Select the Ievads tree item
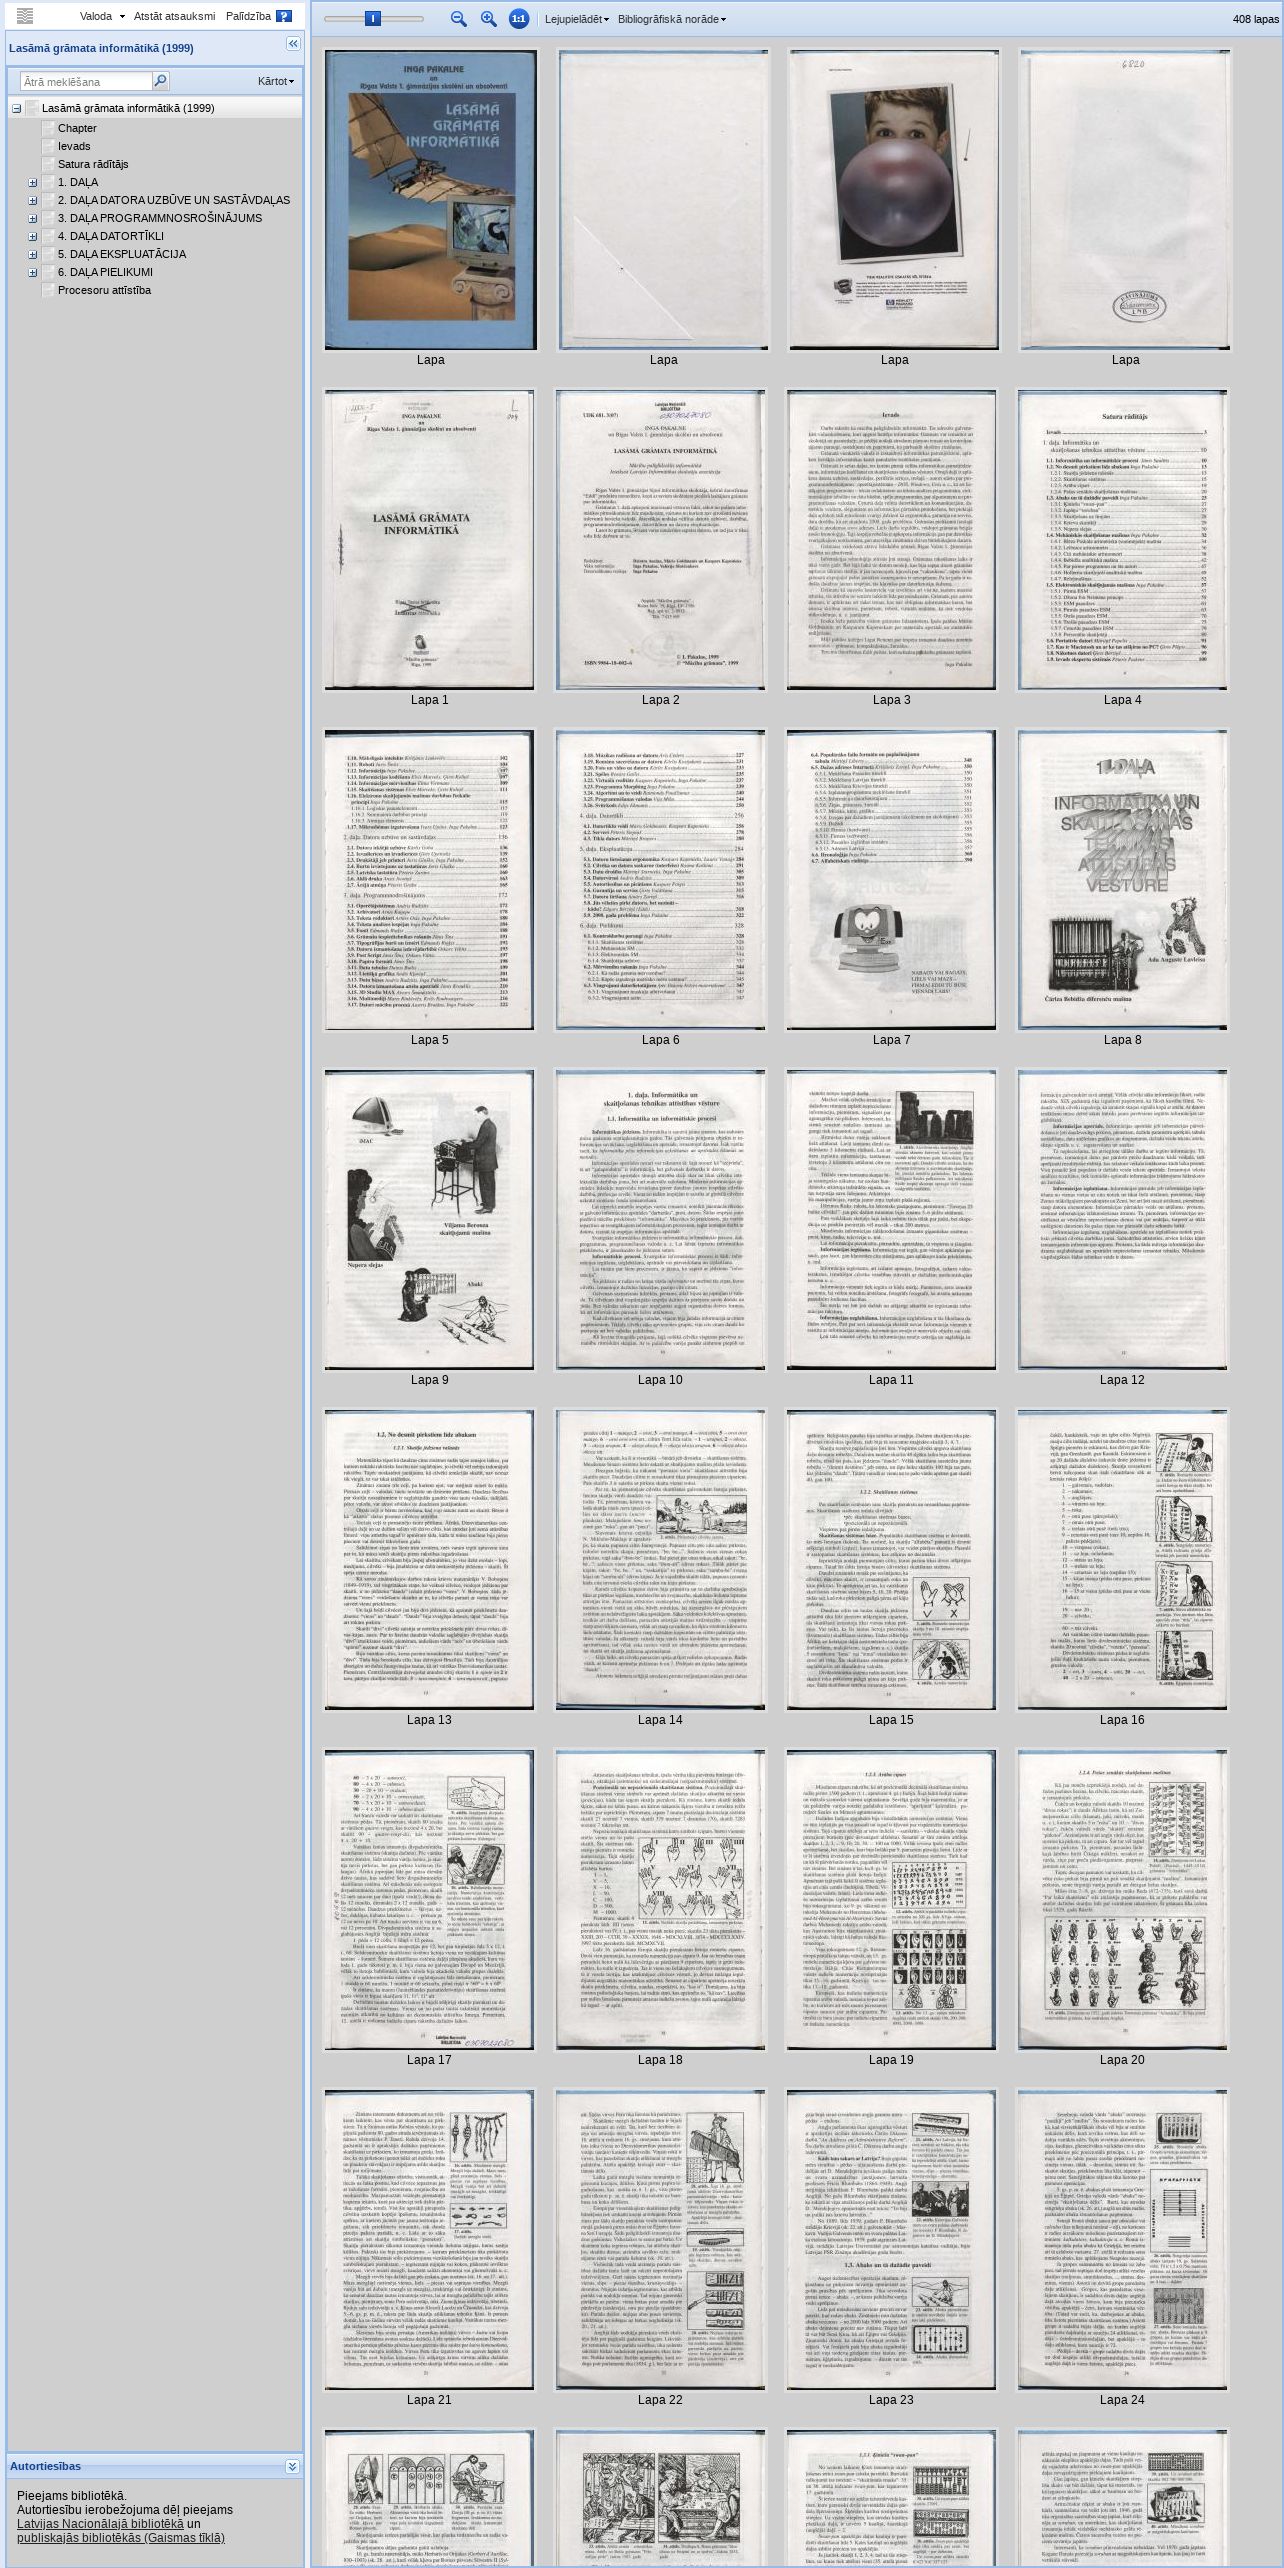 74,146
